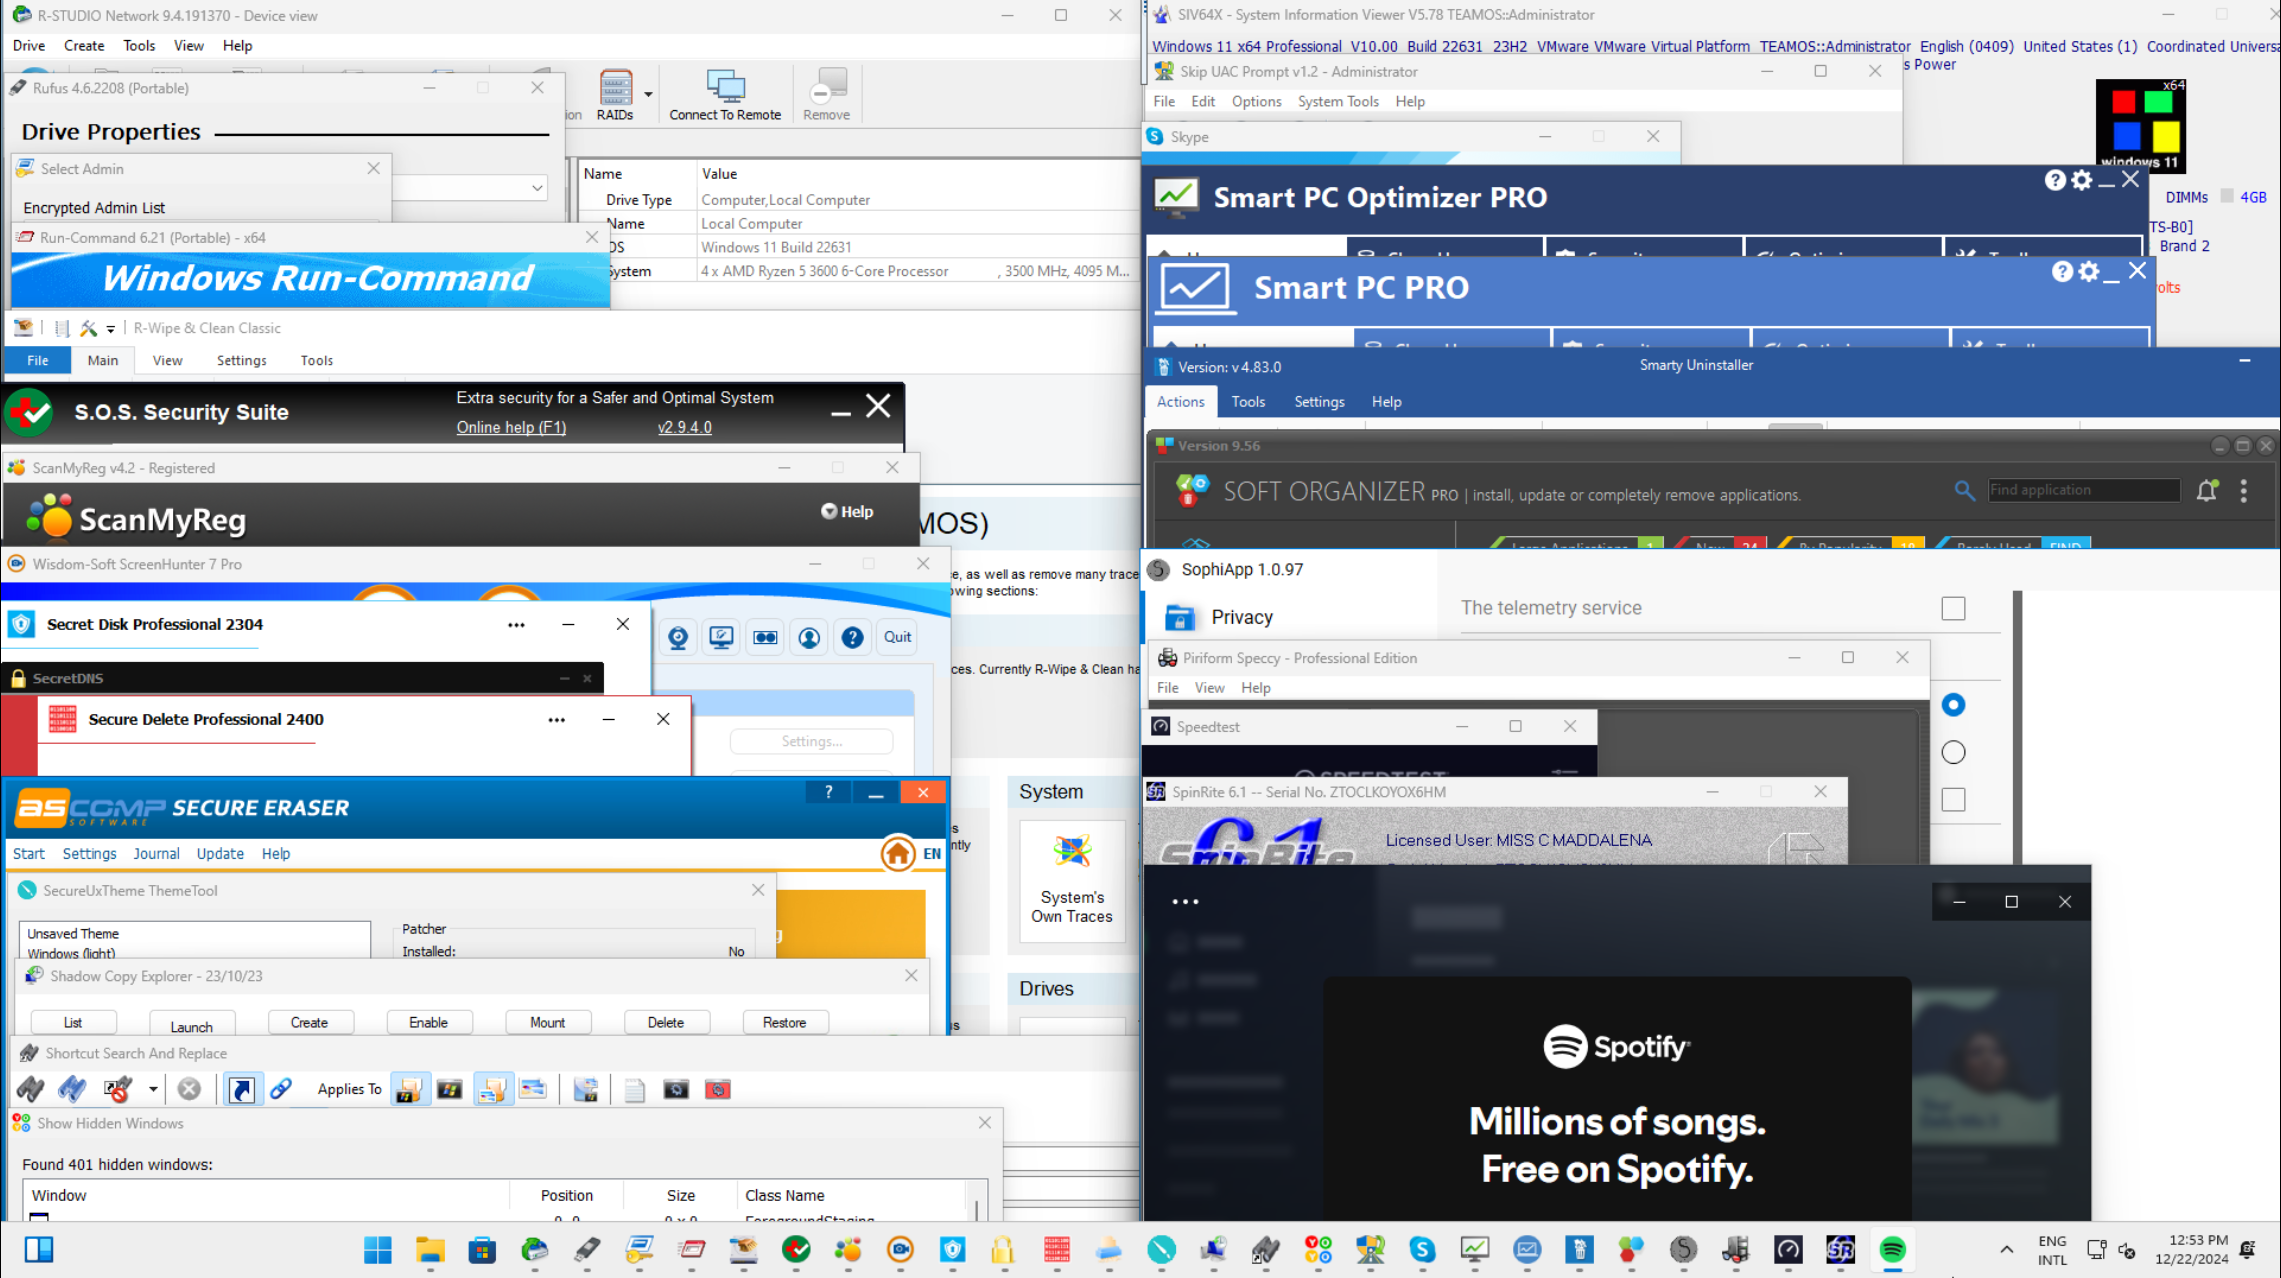
Task: Click the orange home icon in Secure Eraser
Action: coord(898,853)
